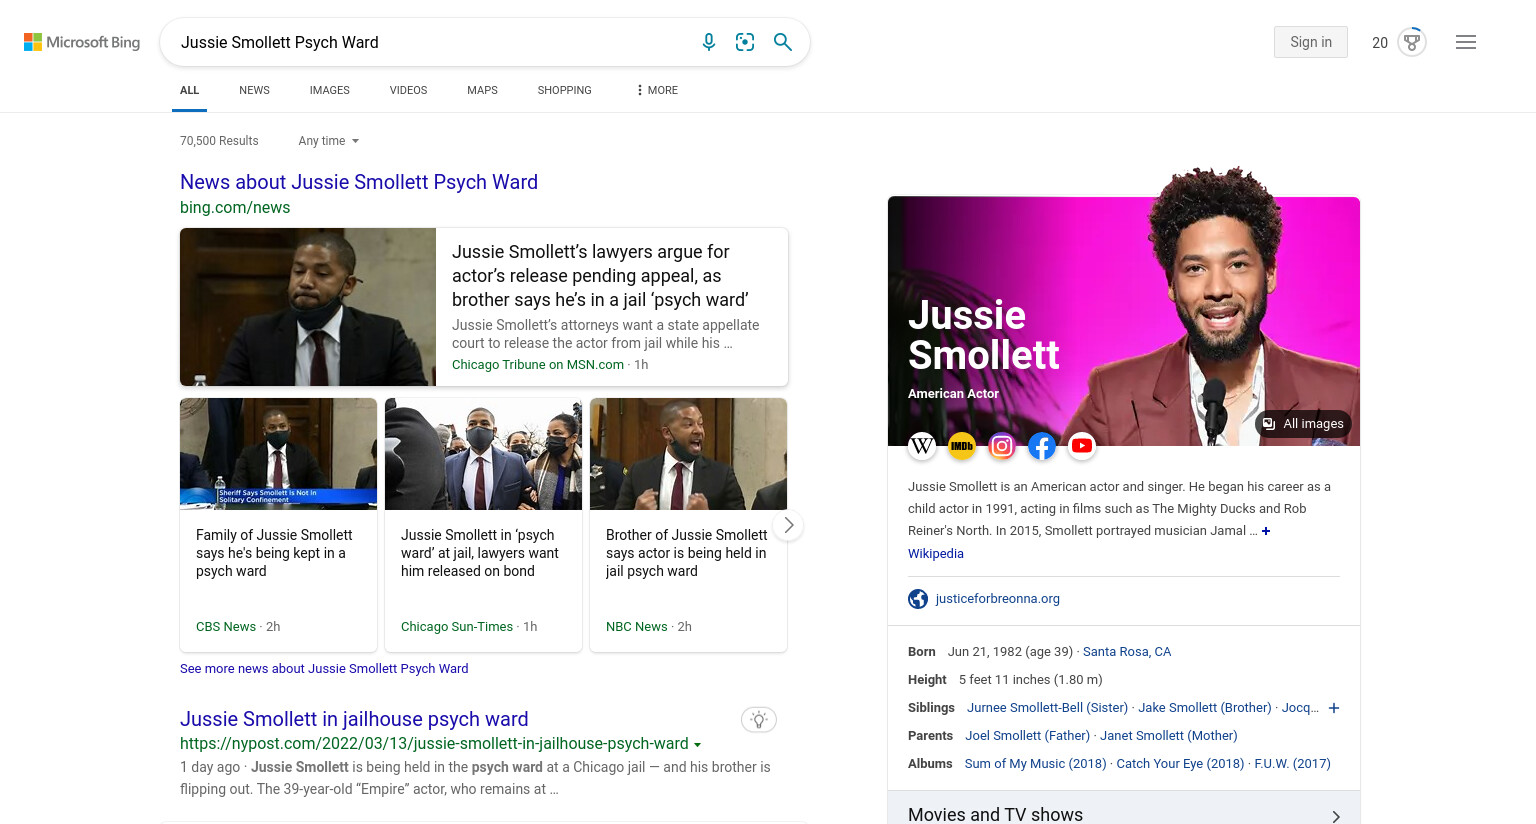The image size is (1536, 824).
Task: Open Chicago Sun-Times story thumbnail
Action: (x=483, y=454)
